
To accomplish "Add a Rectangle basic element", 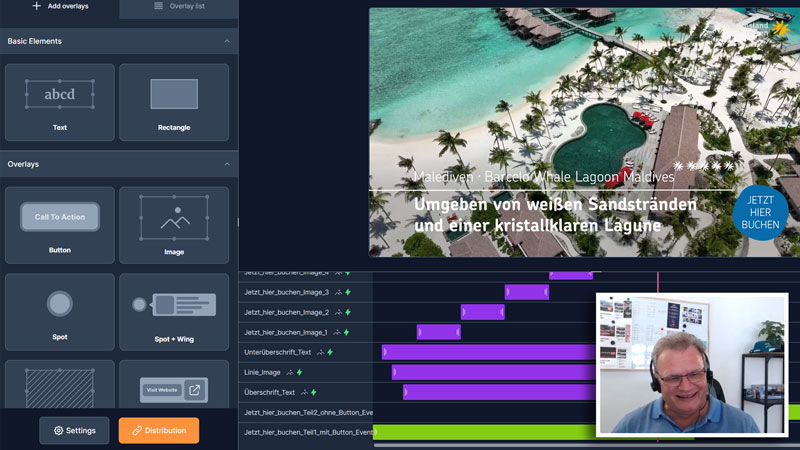I will pyautogui.click(x=174, y=102).
